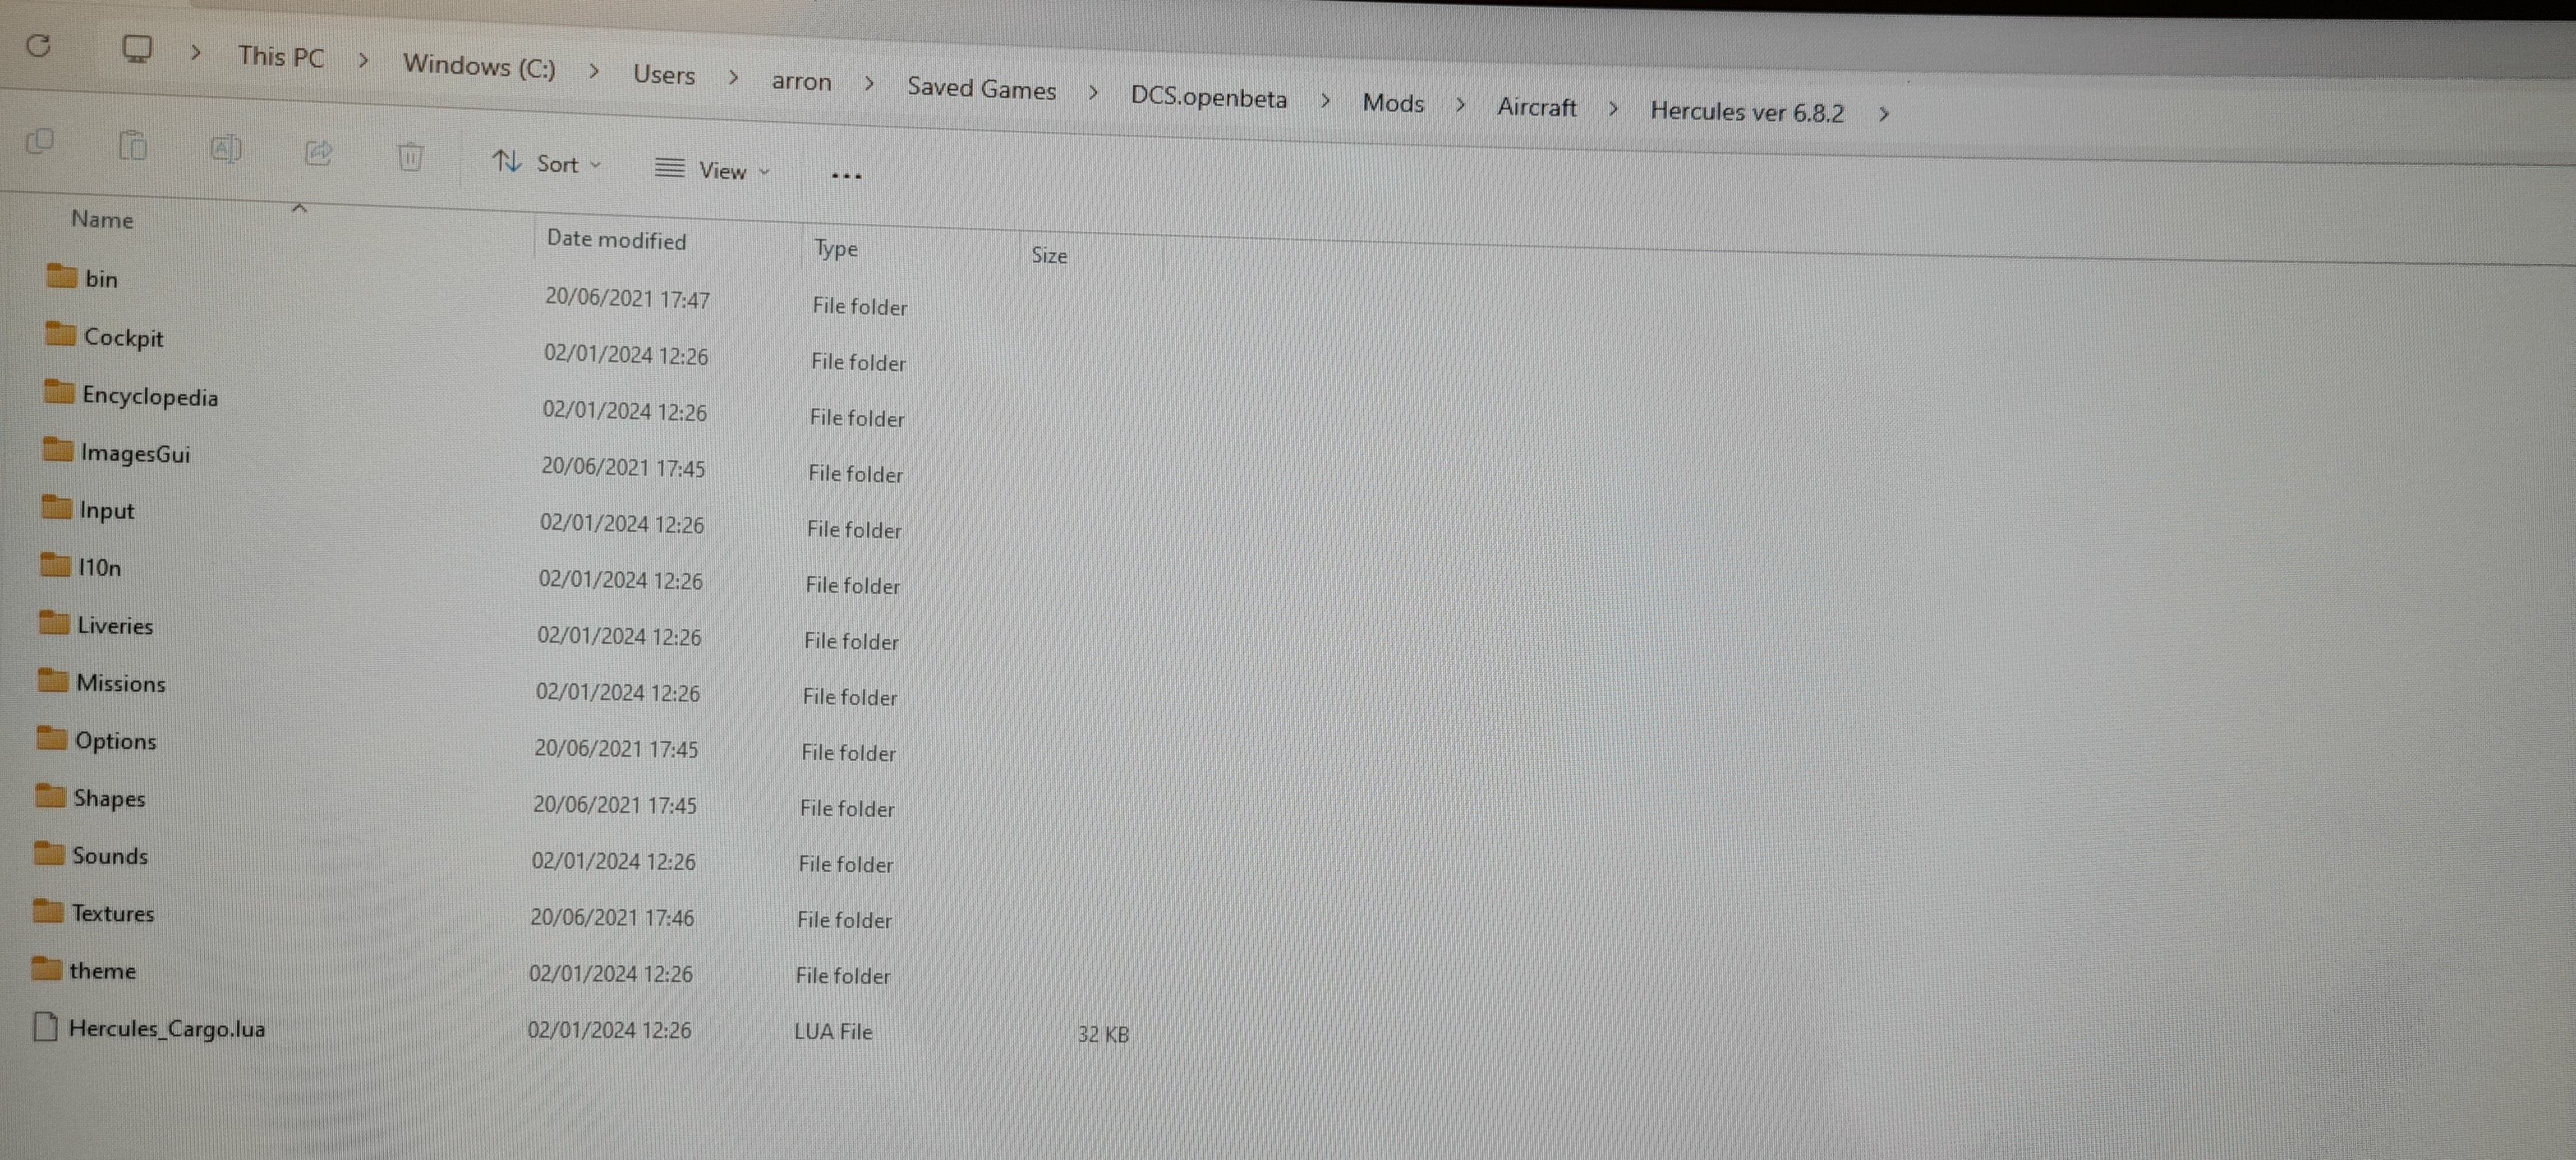The width and height of the screenshot is (2576, 1160).
Task: Click the Missions folder name
Action: click(x=121, y=684)
